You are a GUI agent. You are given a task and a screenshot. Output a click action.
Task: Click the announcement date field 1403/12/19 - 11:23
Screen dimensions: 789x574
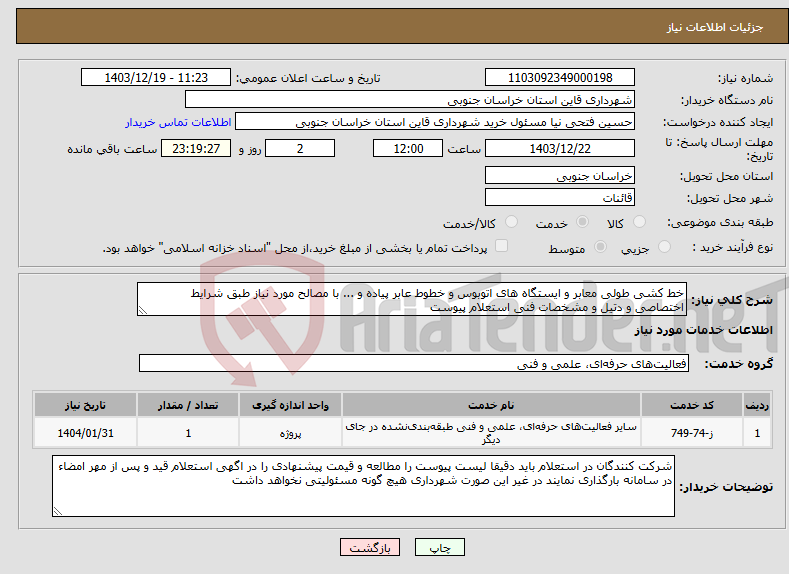tap(156, 77)
